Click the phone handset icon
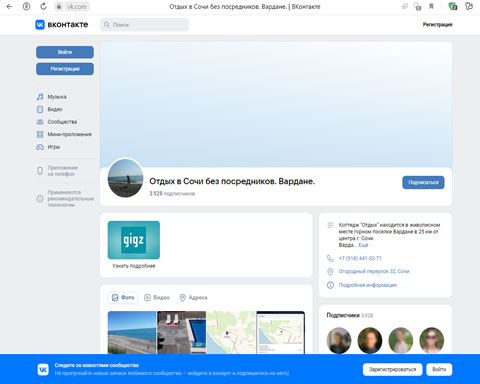Screen dimensions: 480x384 tap(330, 258)
